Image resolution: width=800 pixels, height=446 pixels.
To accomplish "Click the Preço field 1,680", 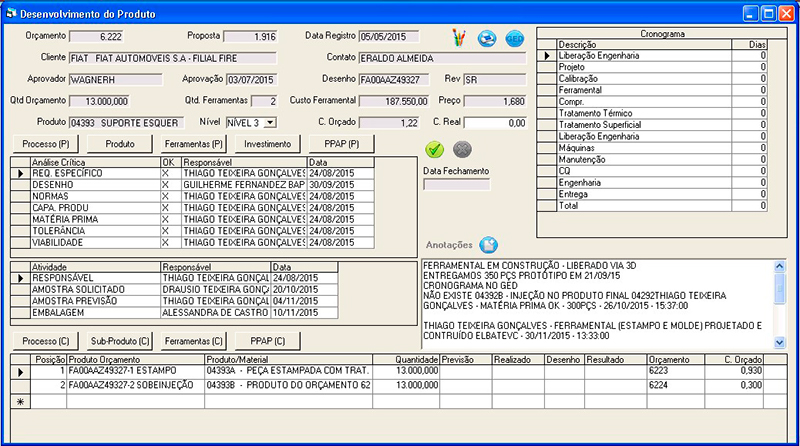I will click(x=495, y=101).
